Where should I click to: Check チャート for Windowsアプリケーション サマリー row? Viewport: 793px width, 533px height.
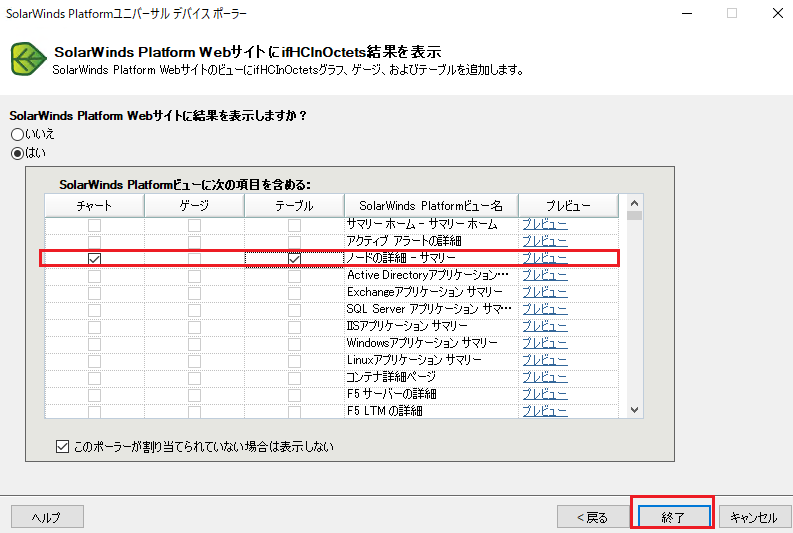[x=94, y=344]
